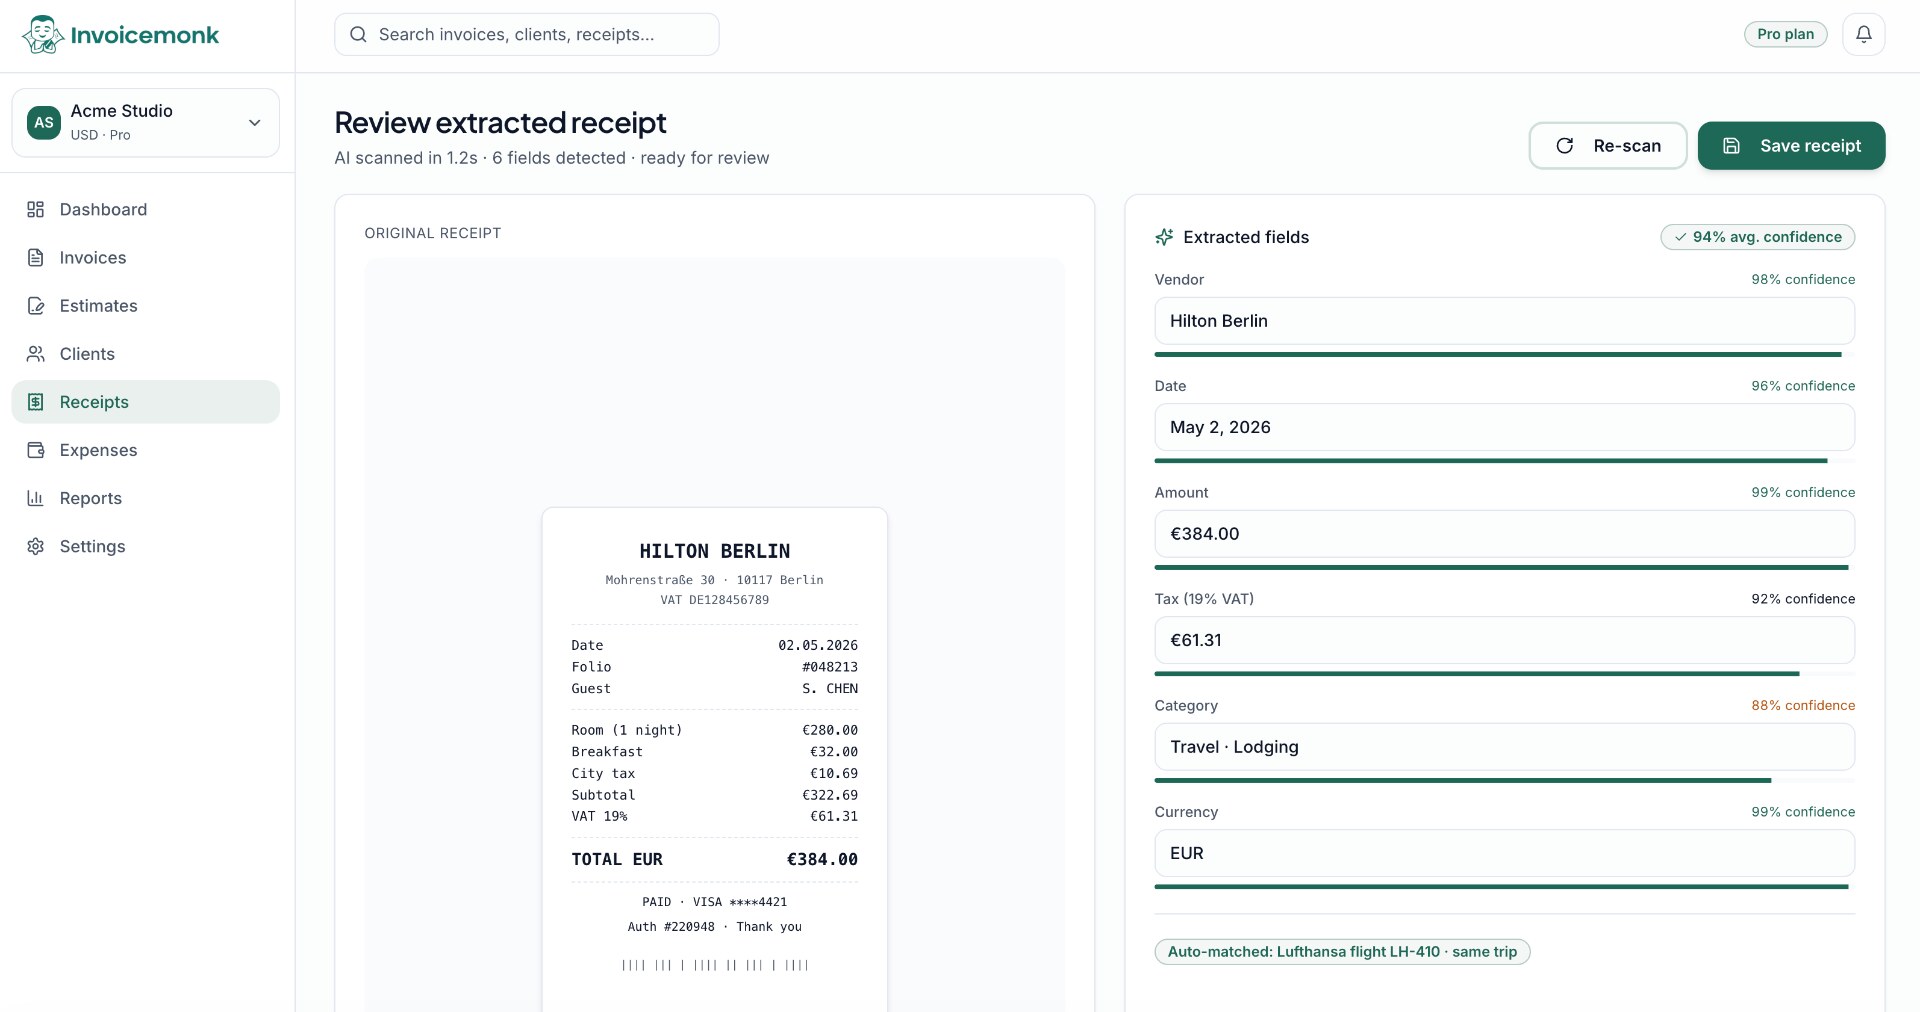Edit the Category field Travel · Lodging
The image size is (1920, 1012).
pyautogui.click(x=1504, y=747)
